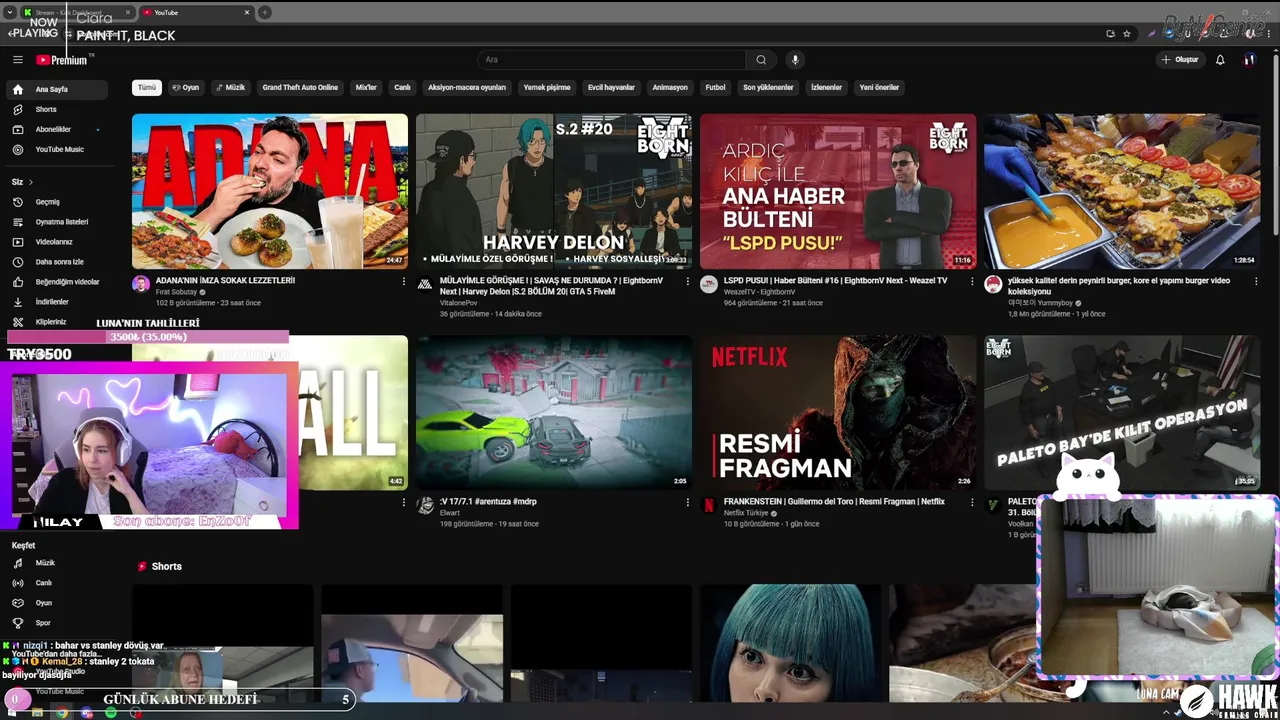Select the Canlı filter chip
Image resolution: width=1280 pixels, height=720 pixels.
tap(402, 88)
